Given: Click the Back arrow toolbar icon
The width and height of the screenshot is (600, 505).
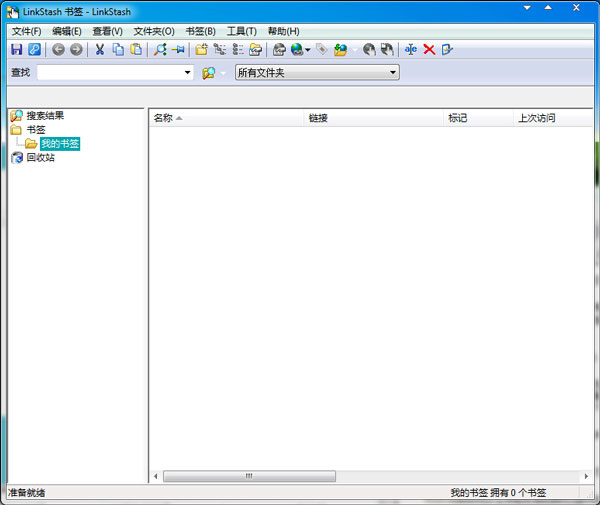Looking at the screenshot, I should tap(58, 49).
